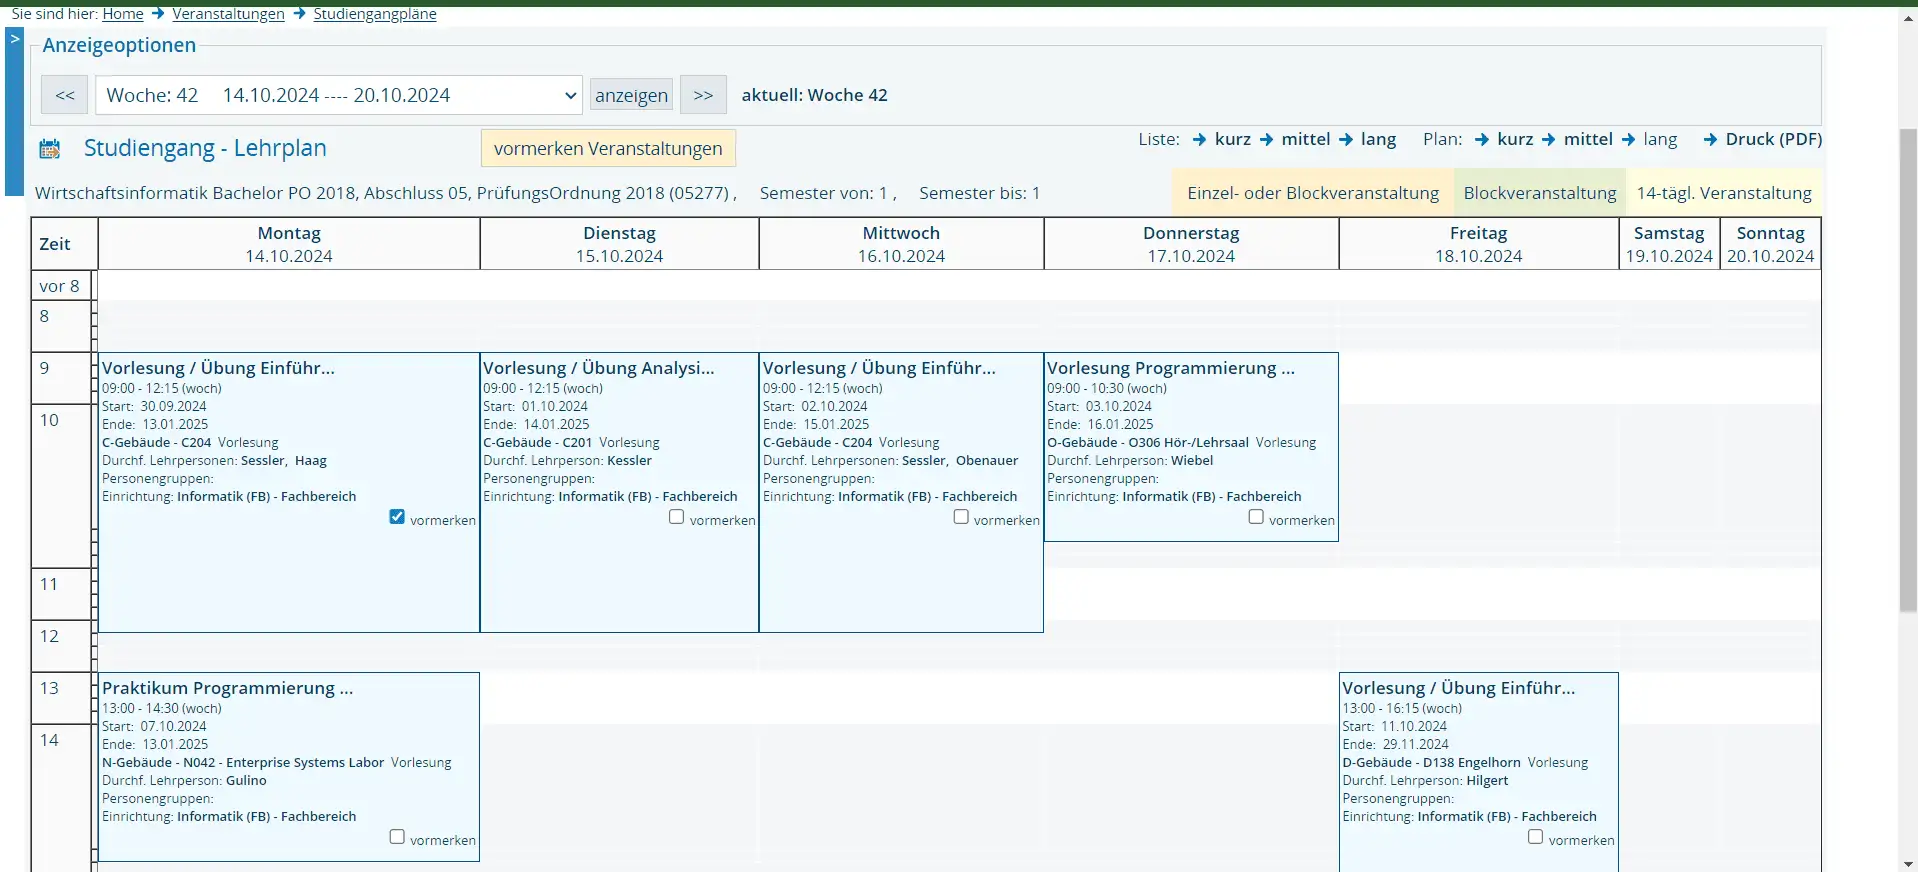Screen dimensions: 1918x872
Task: Open the Woche 42 week dropdown
Action: click(x=339, y=95)
